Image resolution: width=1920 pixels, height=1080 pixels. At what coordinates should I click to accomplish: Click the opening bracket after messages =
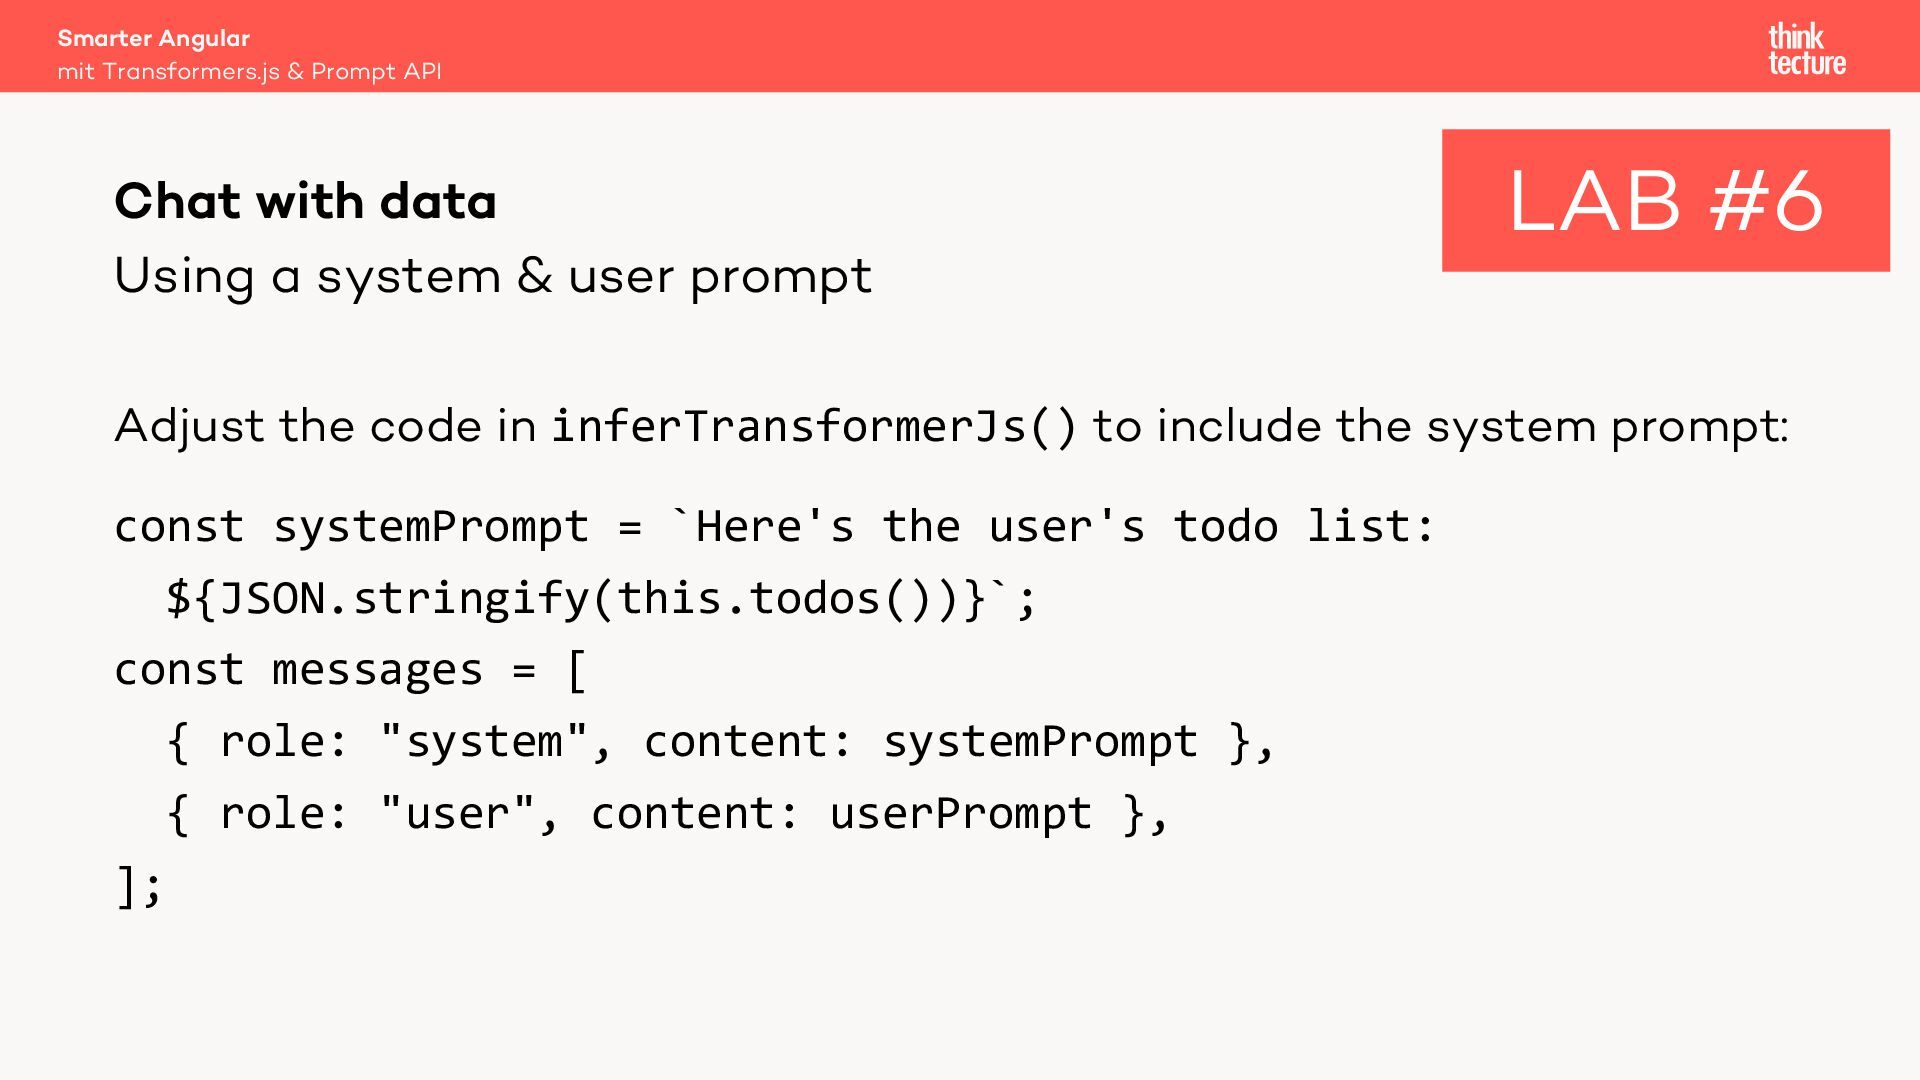pyautogui.click(x=577, y=670)
